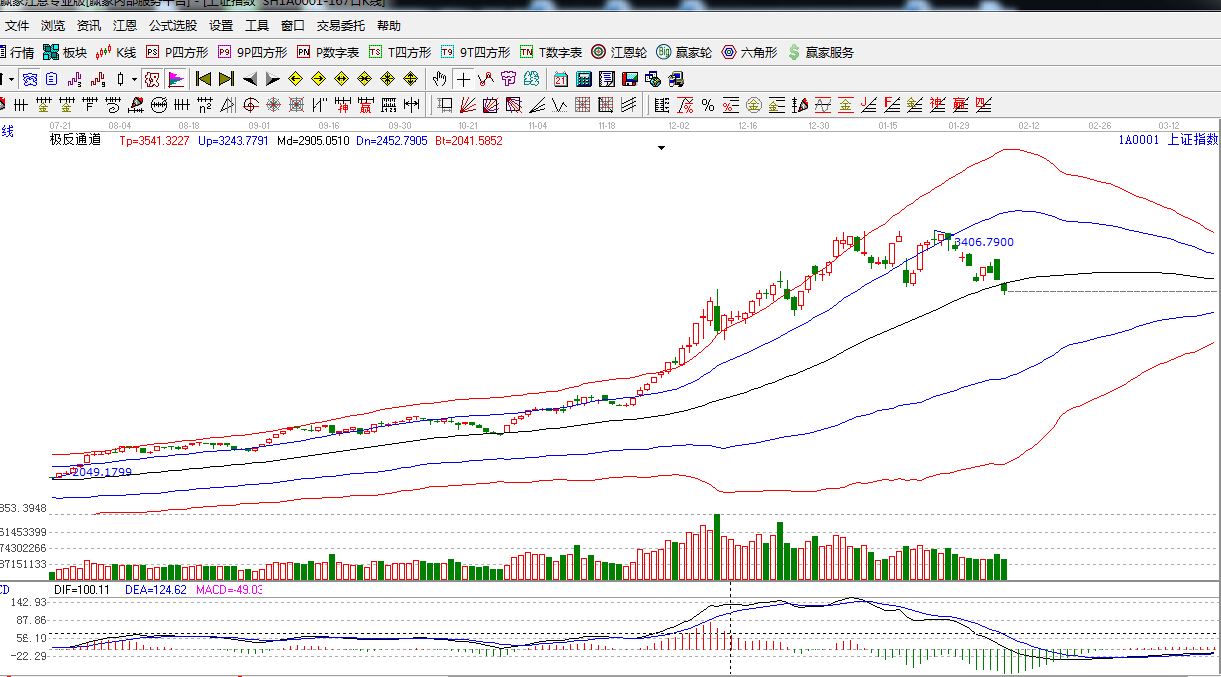Jump to the first bar using the skip-to-start icon

tap(203, 79)
